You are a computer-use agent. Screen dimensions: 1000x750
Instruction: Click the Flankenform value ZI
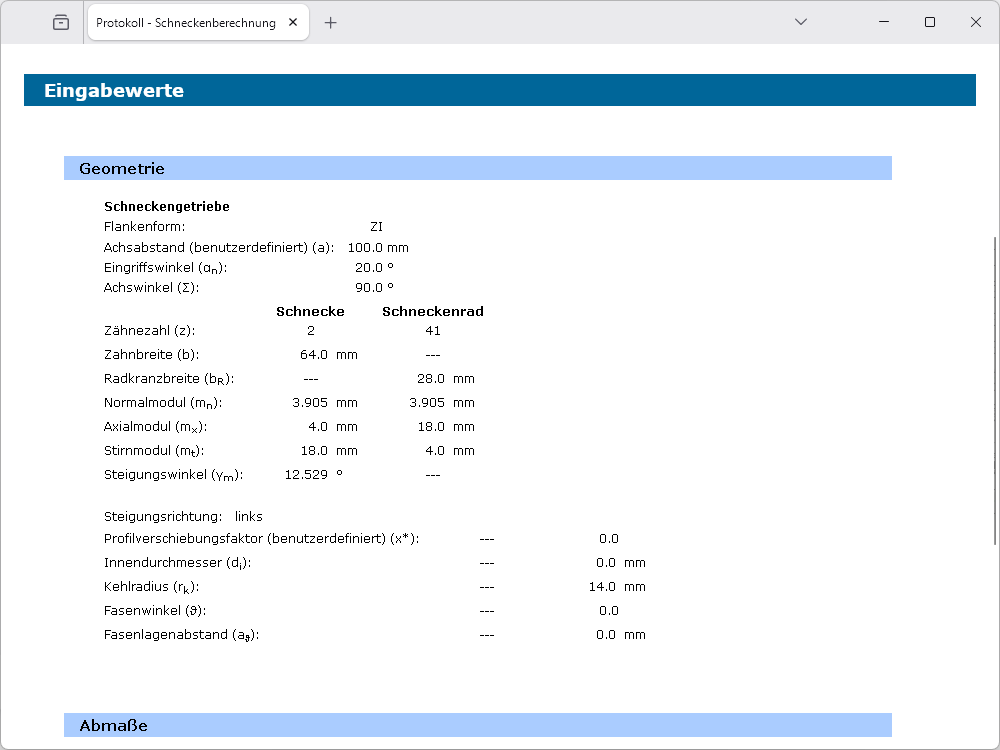(376, 227)
